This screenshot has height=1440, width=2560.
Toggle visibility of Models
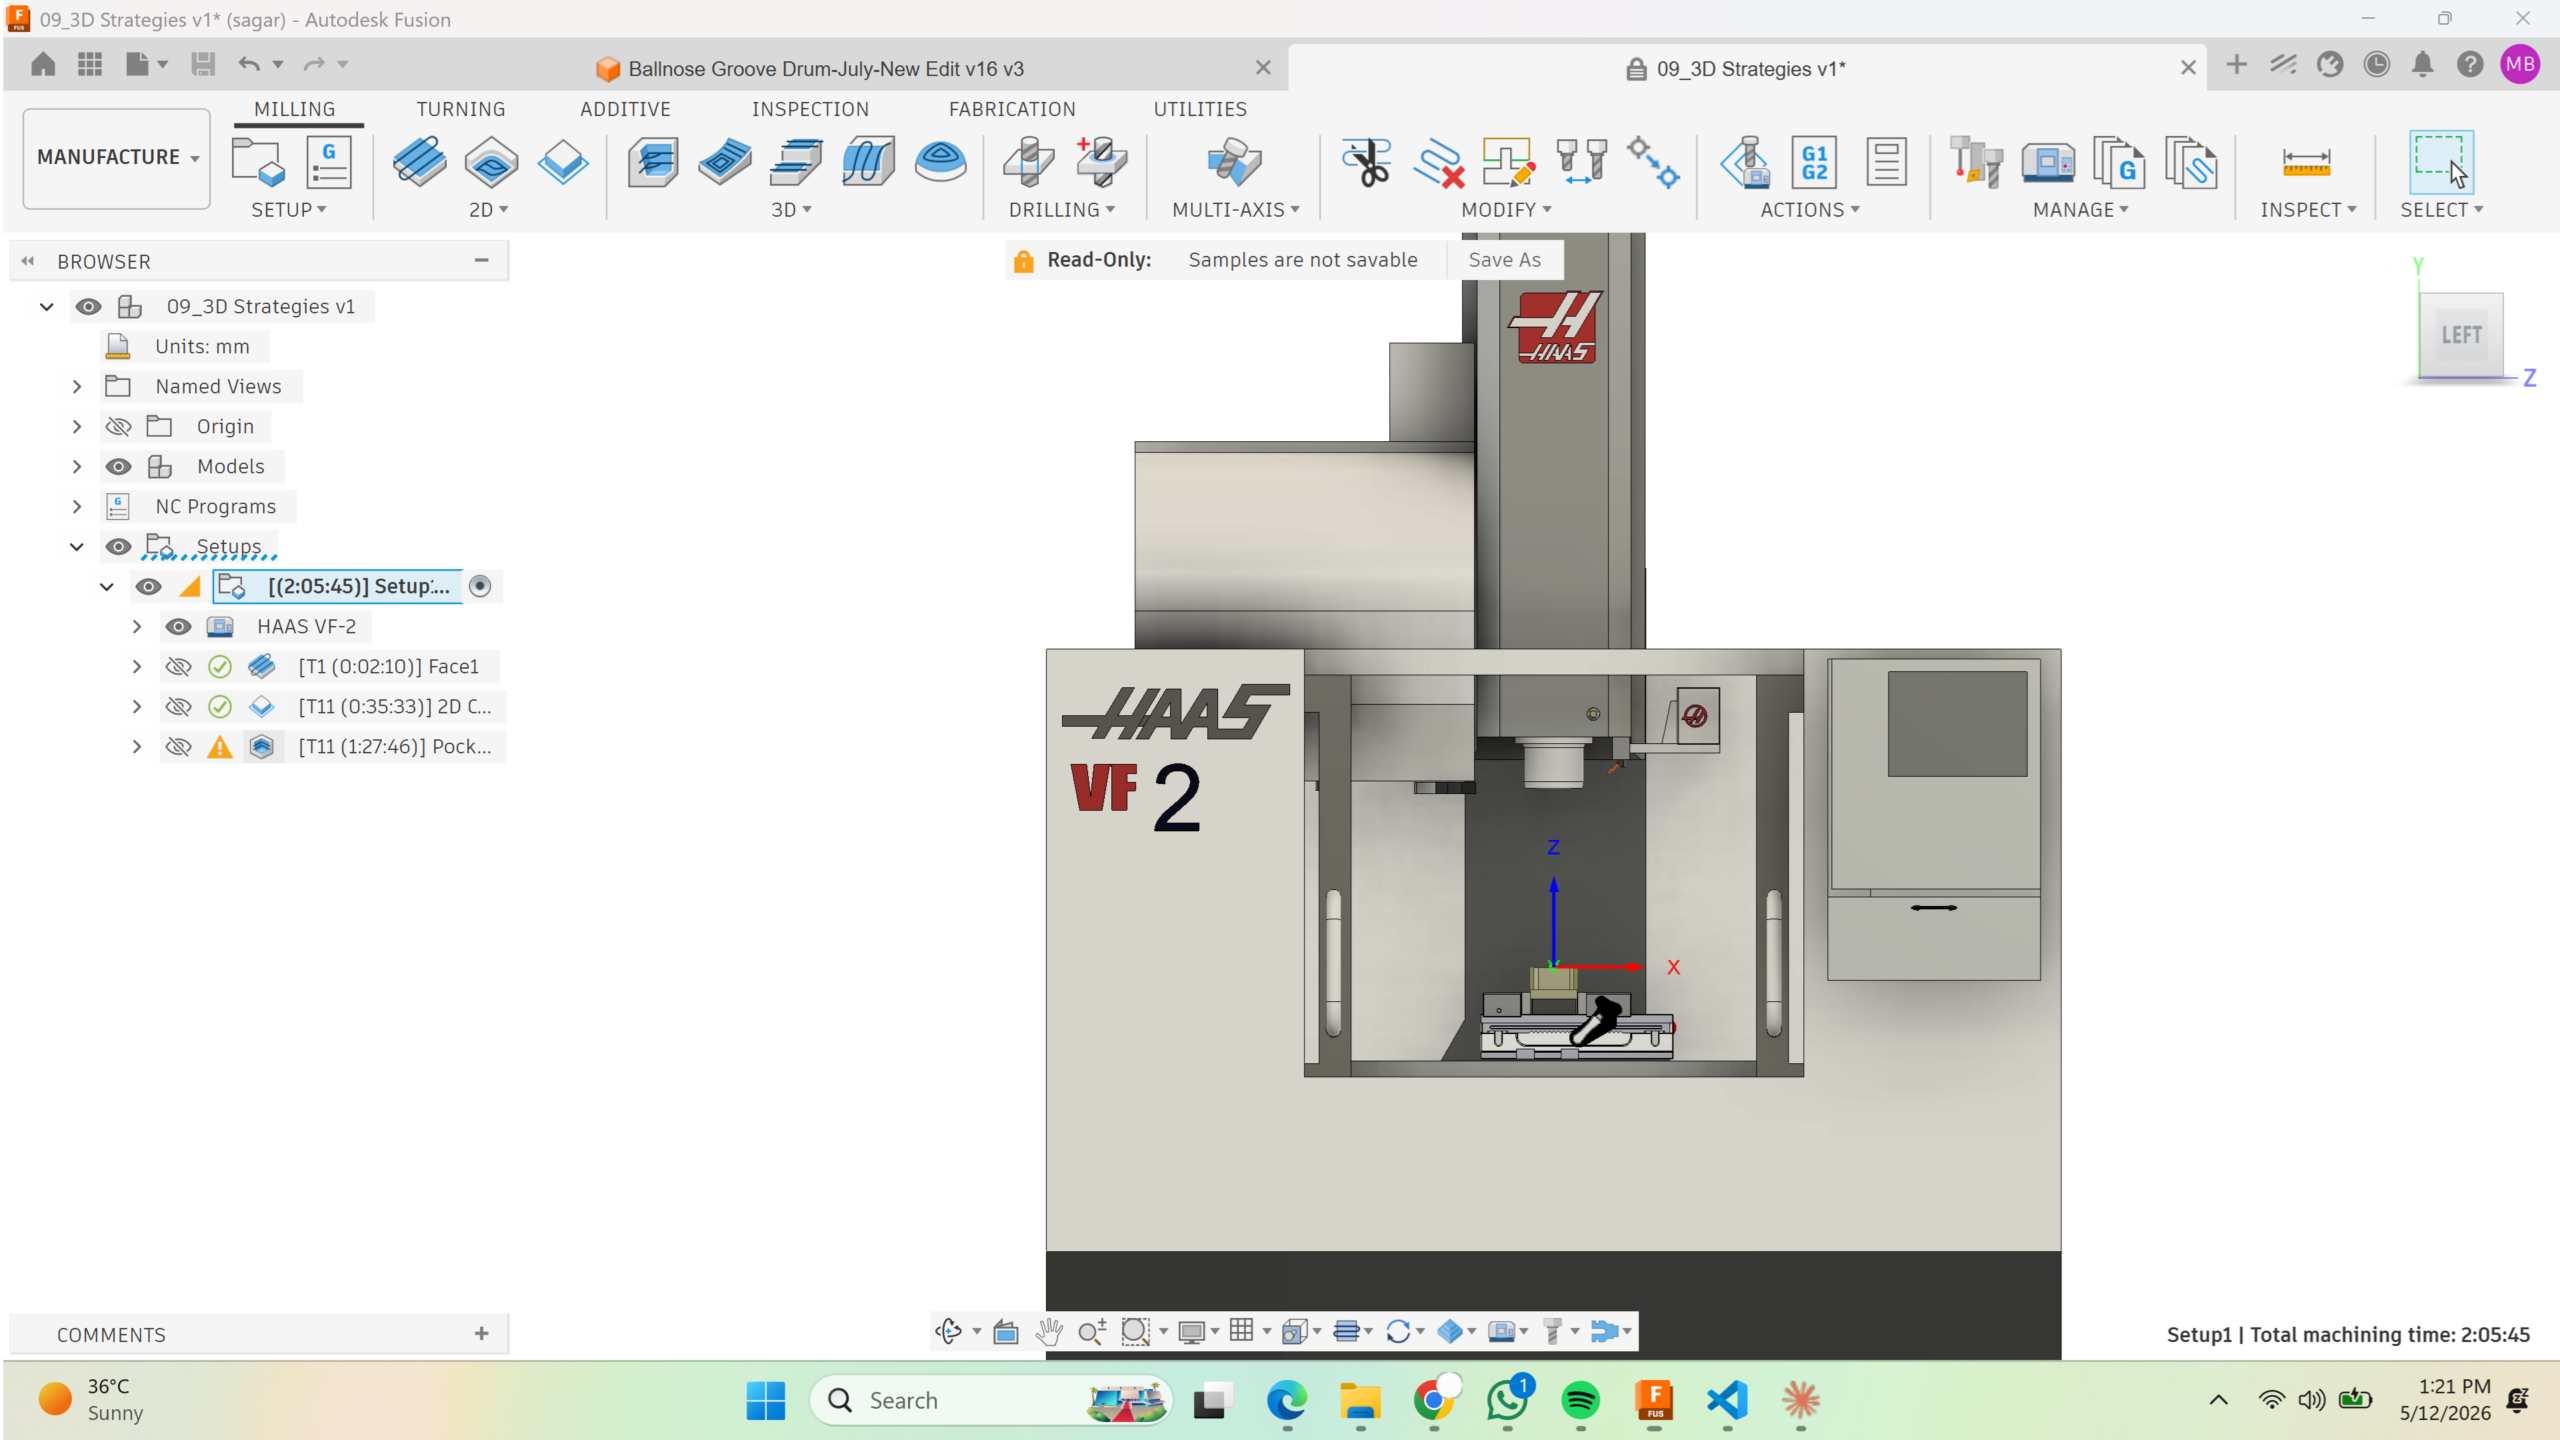(118, 467)
